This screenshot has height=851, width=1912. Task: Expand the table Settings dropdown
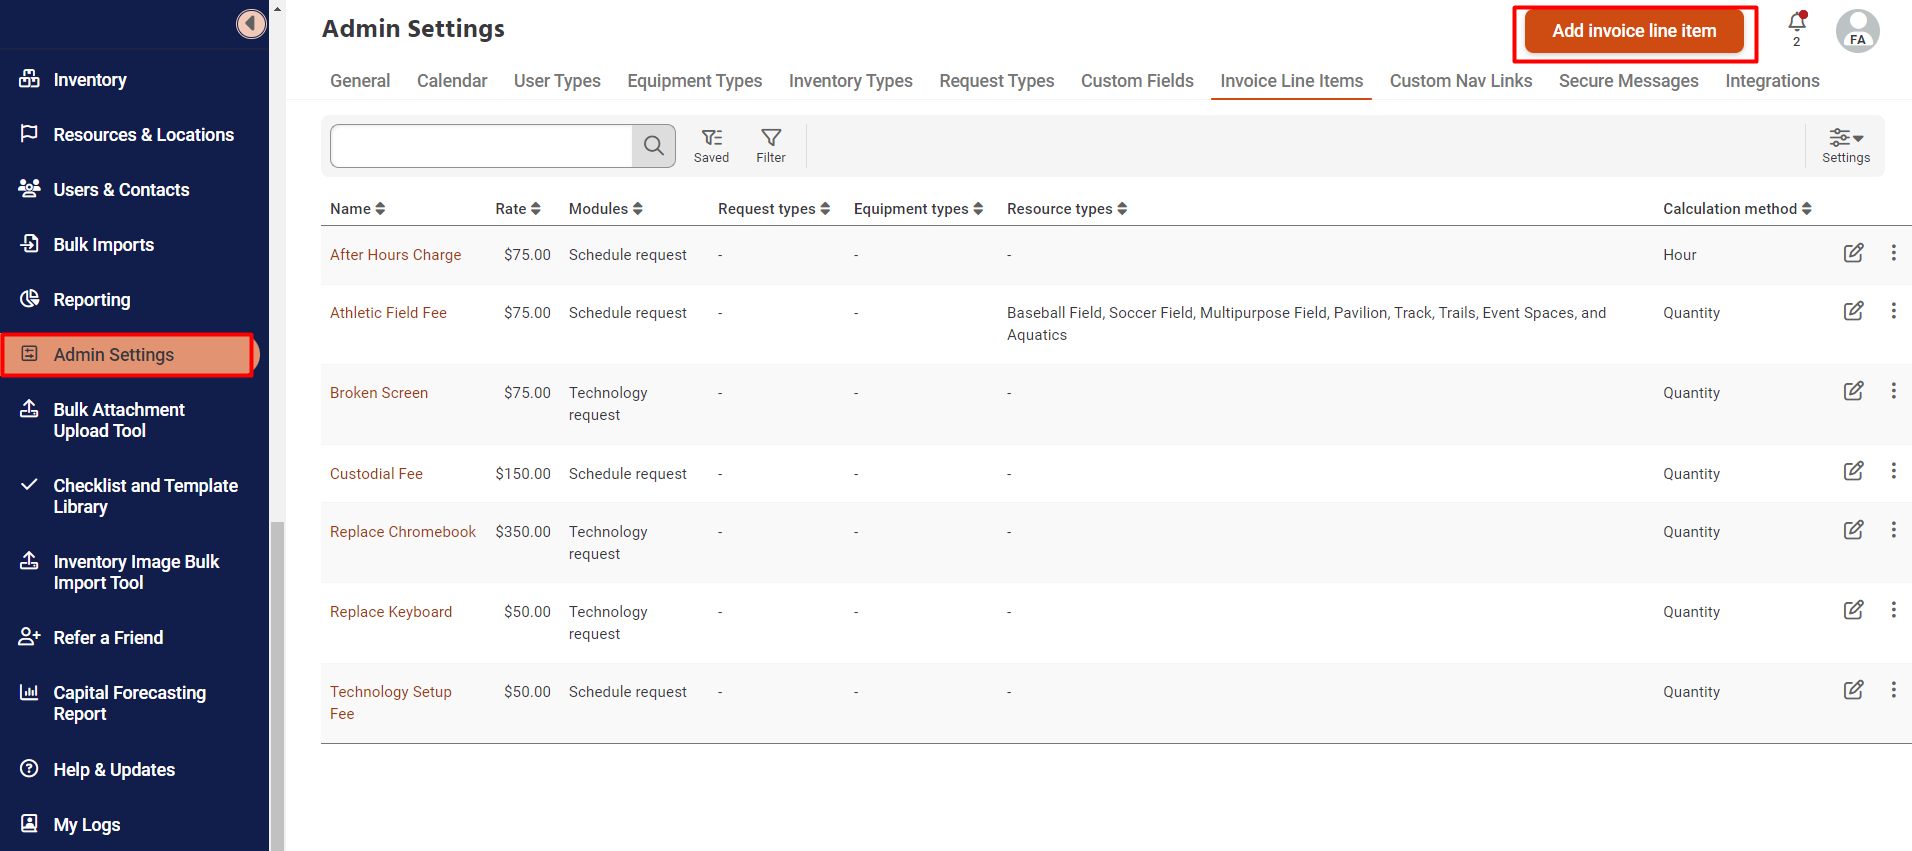1845,145
